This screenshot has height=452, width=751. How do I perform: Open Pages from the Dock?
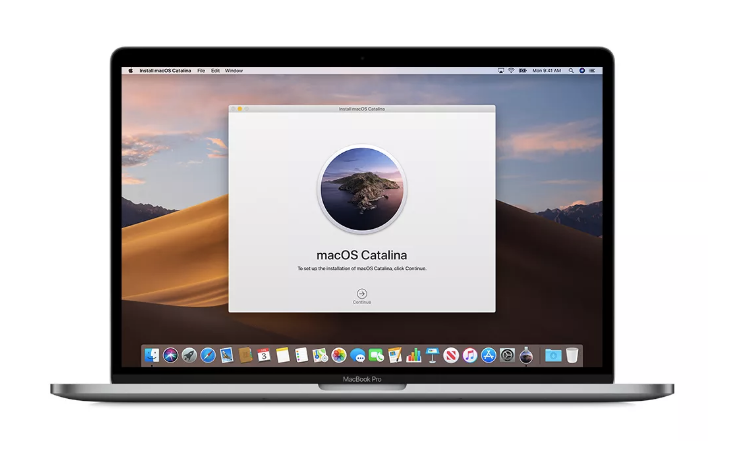[395, 355]
